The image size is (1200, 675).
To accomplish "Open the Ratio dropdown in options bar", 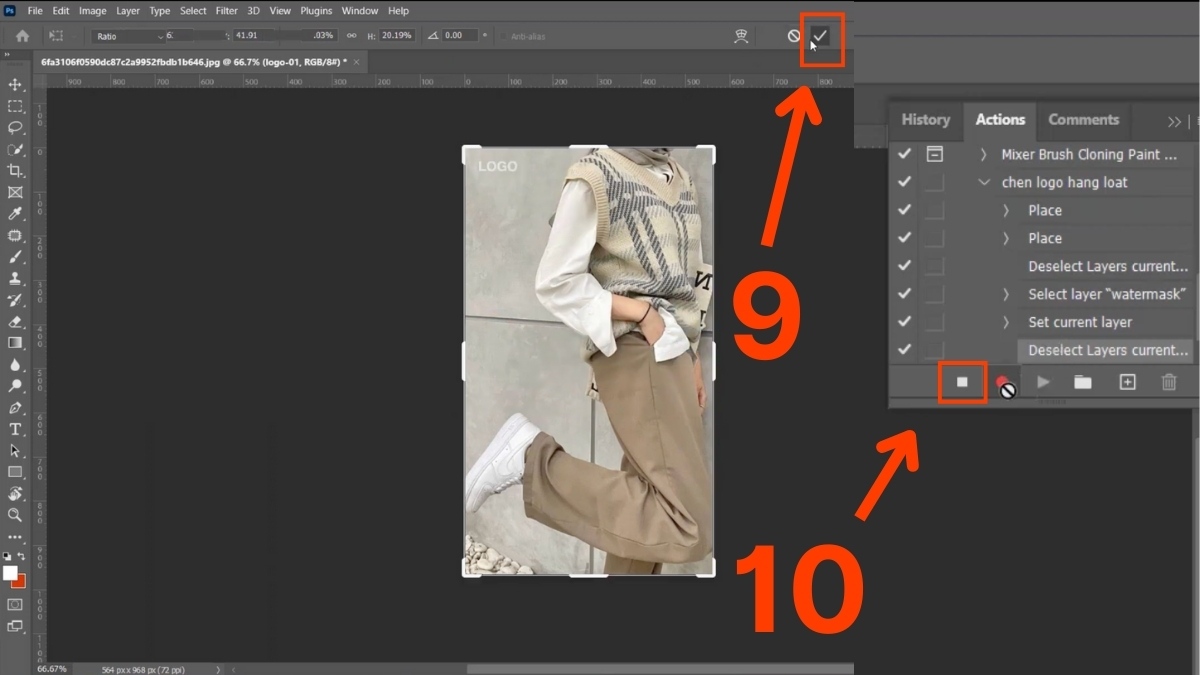I will click(129, 36).
